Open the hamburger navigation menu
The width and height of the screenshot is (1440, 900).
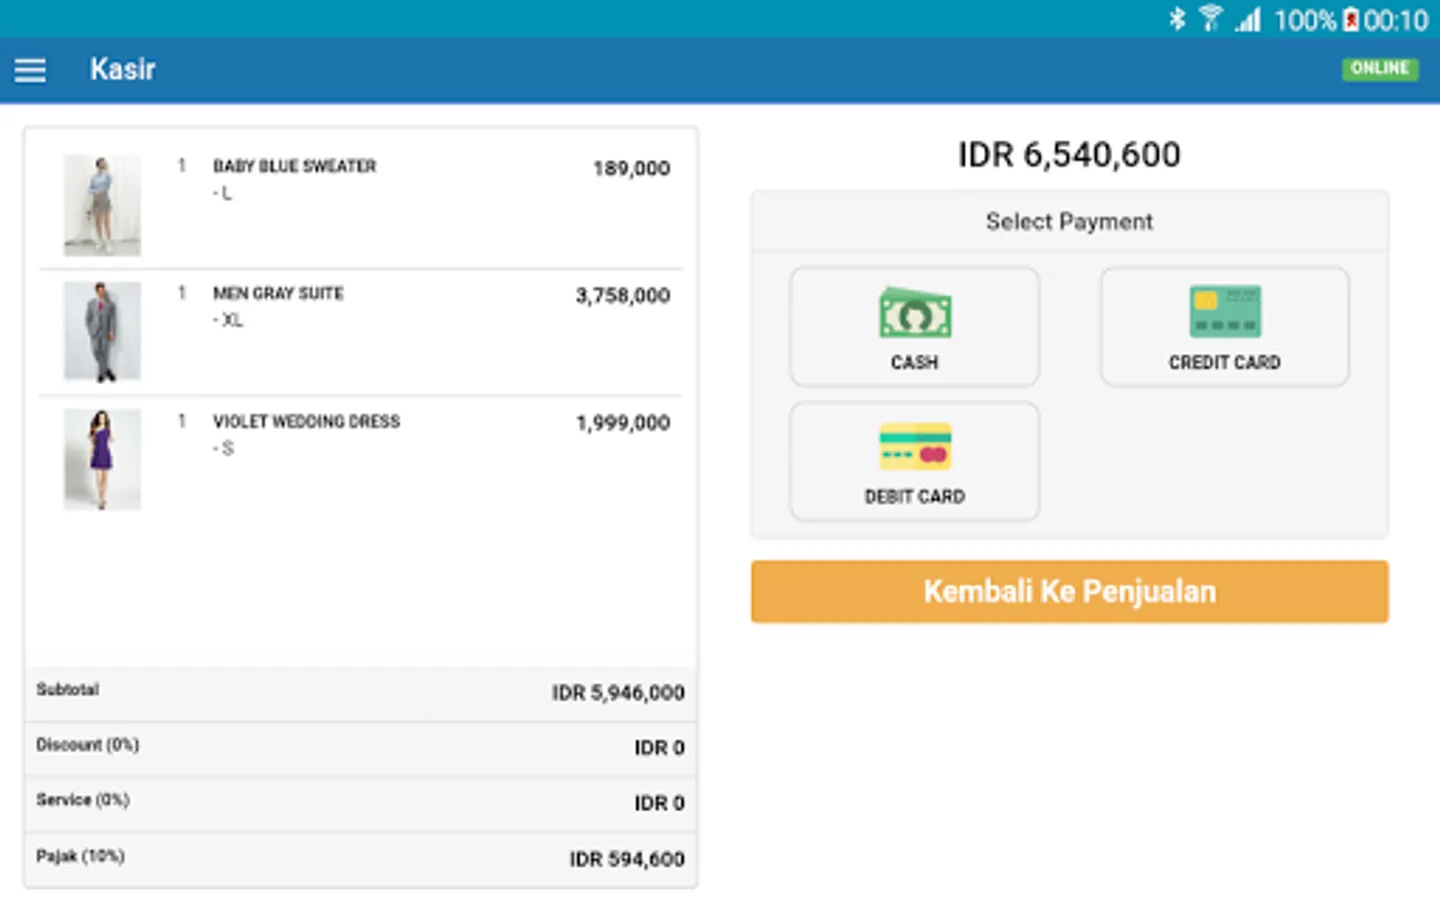coord(30,70)
